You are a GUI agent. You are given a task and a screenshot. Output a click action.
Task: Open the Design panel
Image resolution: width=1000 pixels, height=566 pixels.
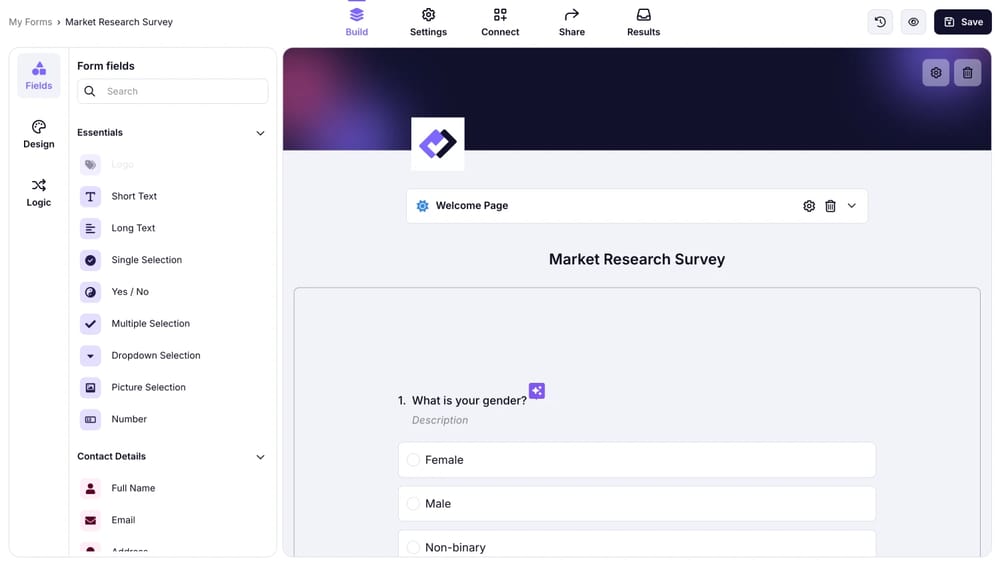point(39,134)
